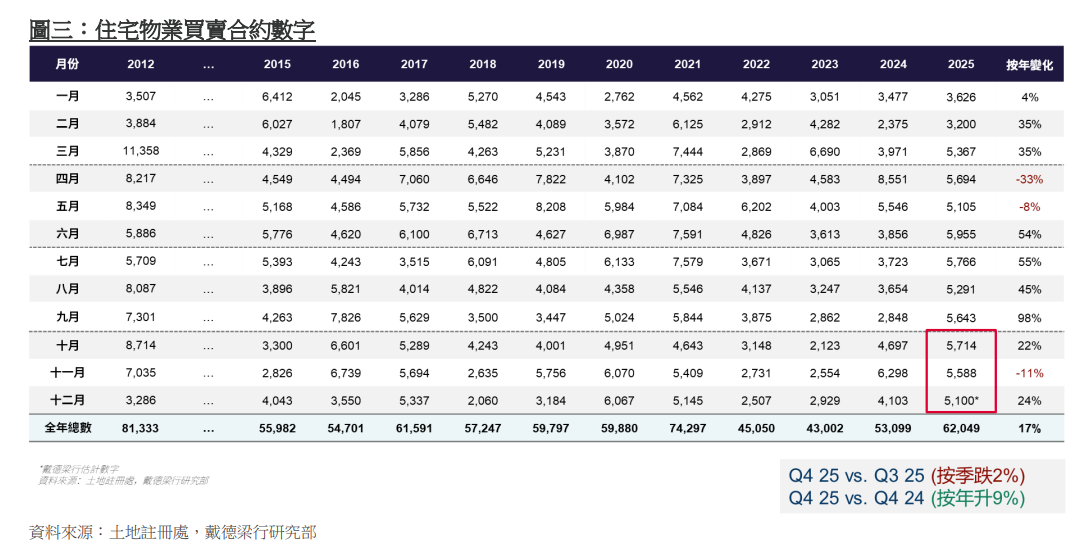Select the 三月 2012 value 11,358
The width and height of the screenshot is (1092, 554).
pyautogui.click(x=141, y=151)
